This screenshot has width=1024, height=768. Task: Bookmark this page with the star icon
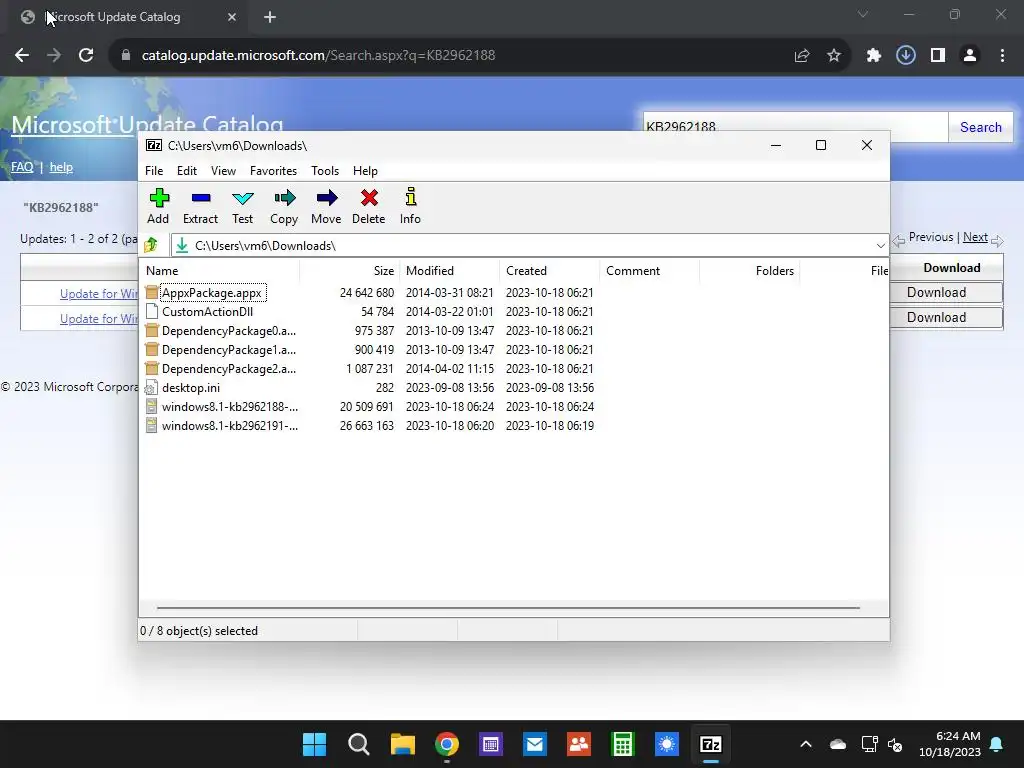tap(834, 56)
